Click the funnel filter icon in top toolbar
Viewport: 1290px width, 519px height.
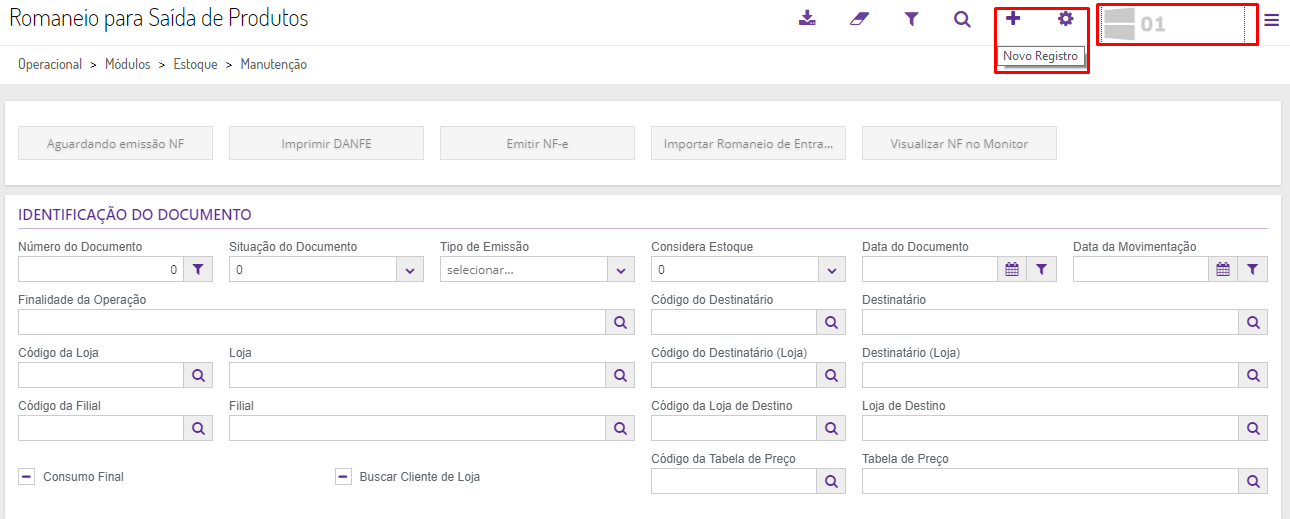click(911, 19)
